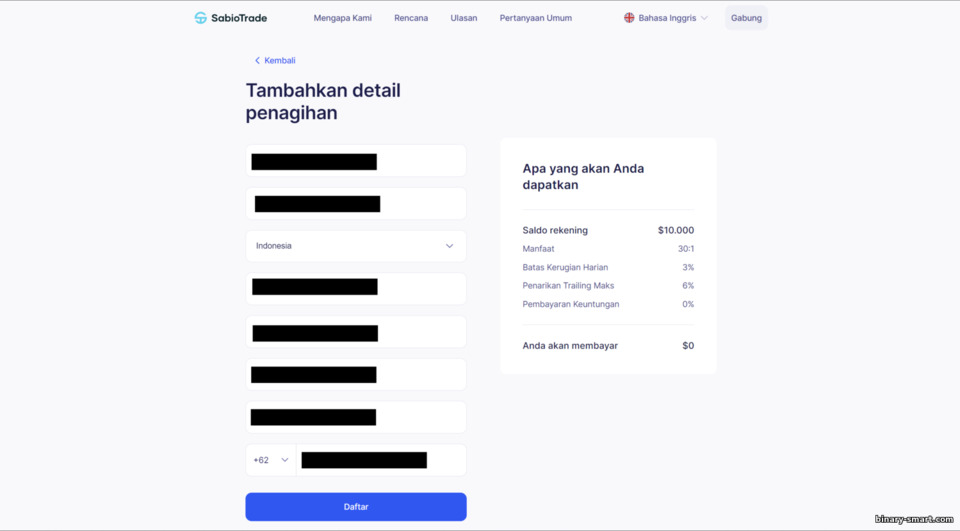Open the Bahasa Inggris language dropdown
Image resolution: width=960 pixels, height=531 pixels.
click(666, 18)
